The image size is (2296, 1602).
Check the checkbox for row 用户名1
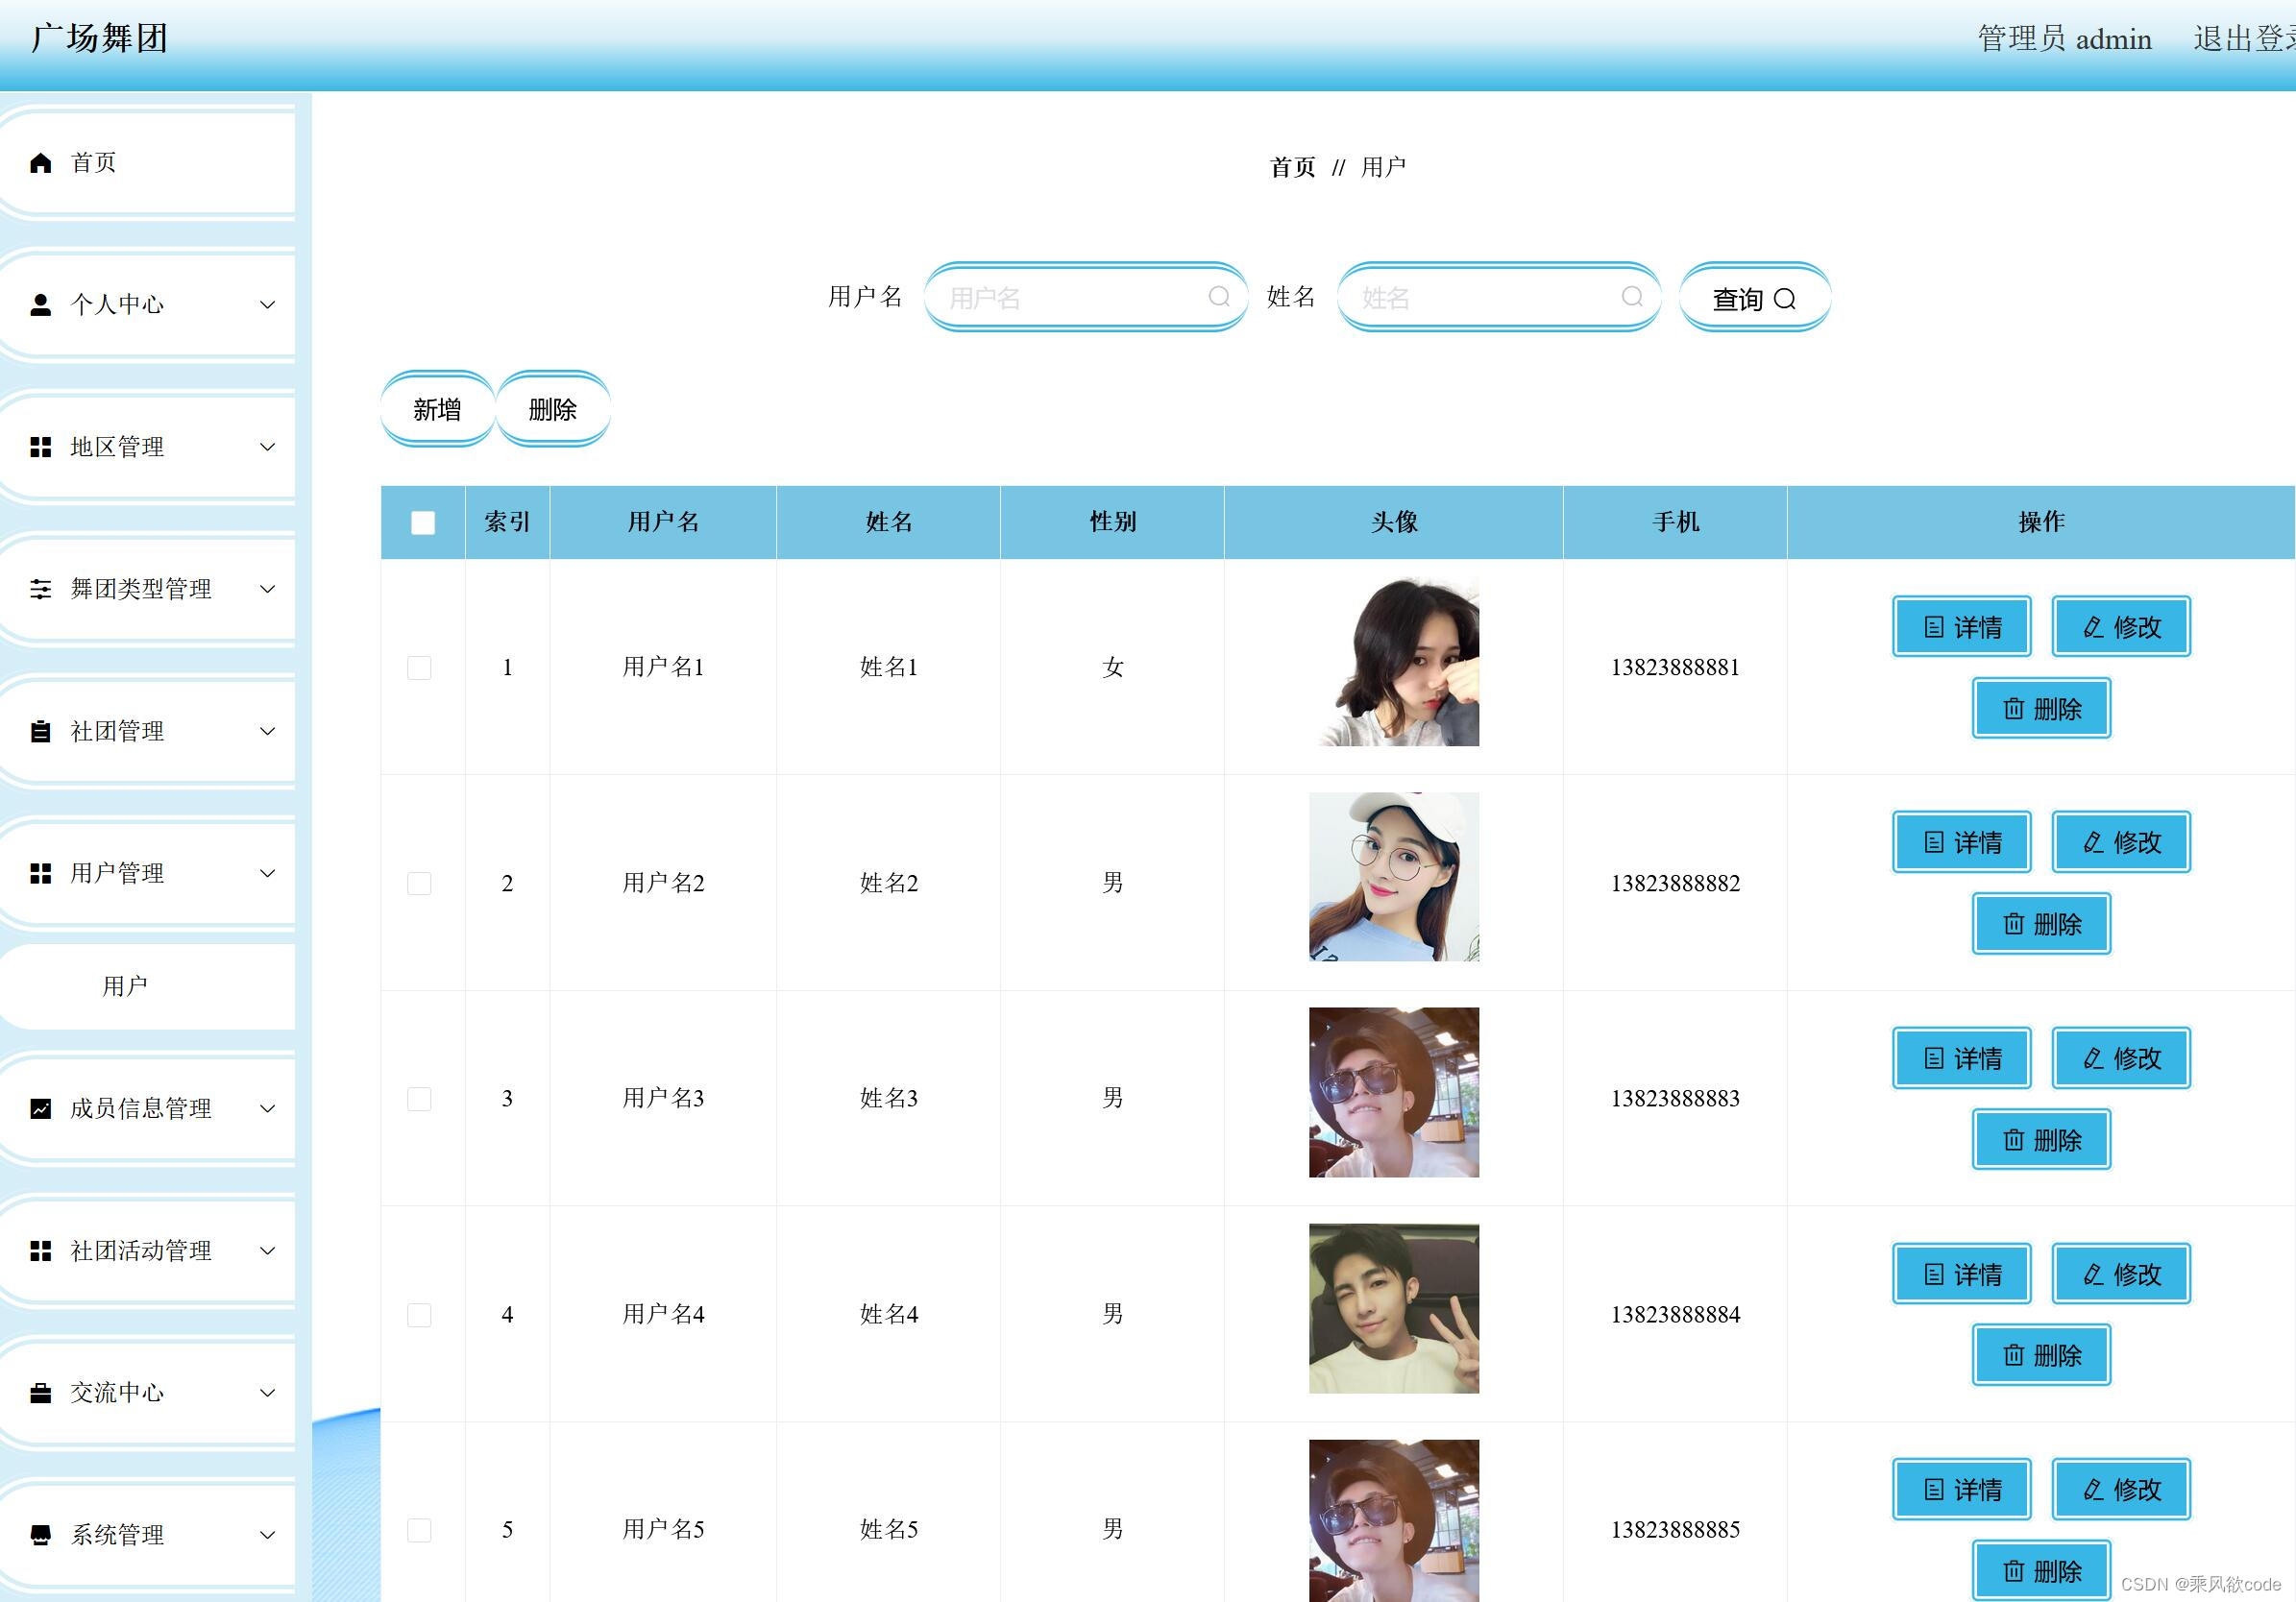point(420,668)
